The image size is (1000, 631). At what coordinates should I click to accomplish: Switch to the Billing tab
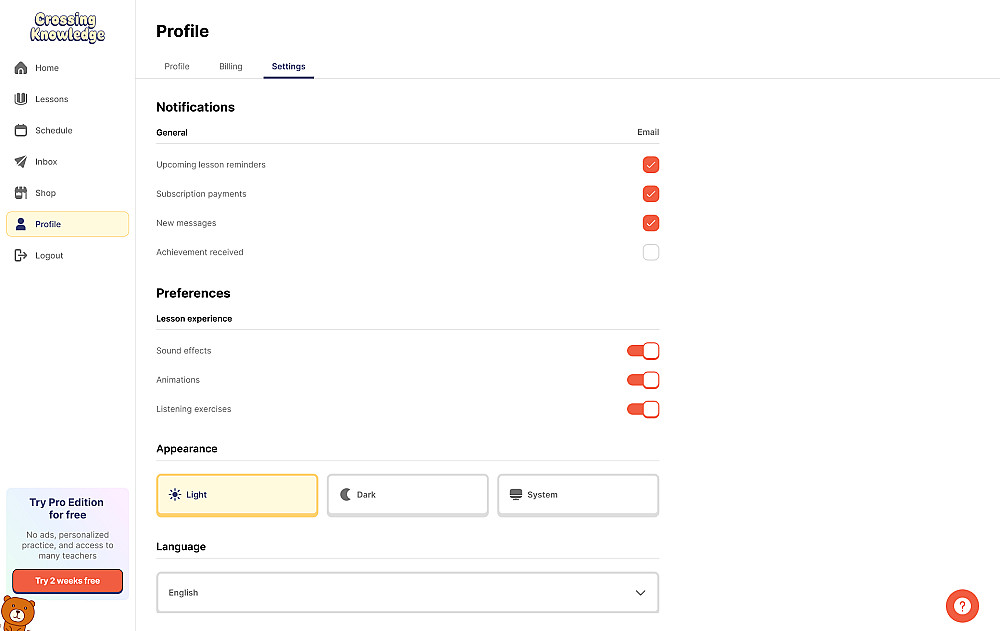pos(231,67)
